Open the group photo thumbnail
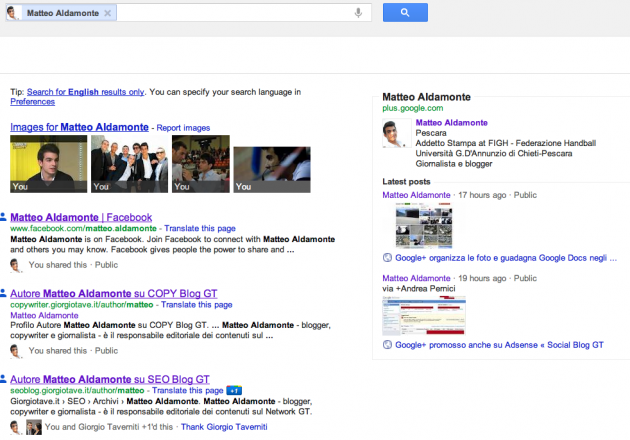This screenshot has height=440, width=630. (x=129, y=164)
